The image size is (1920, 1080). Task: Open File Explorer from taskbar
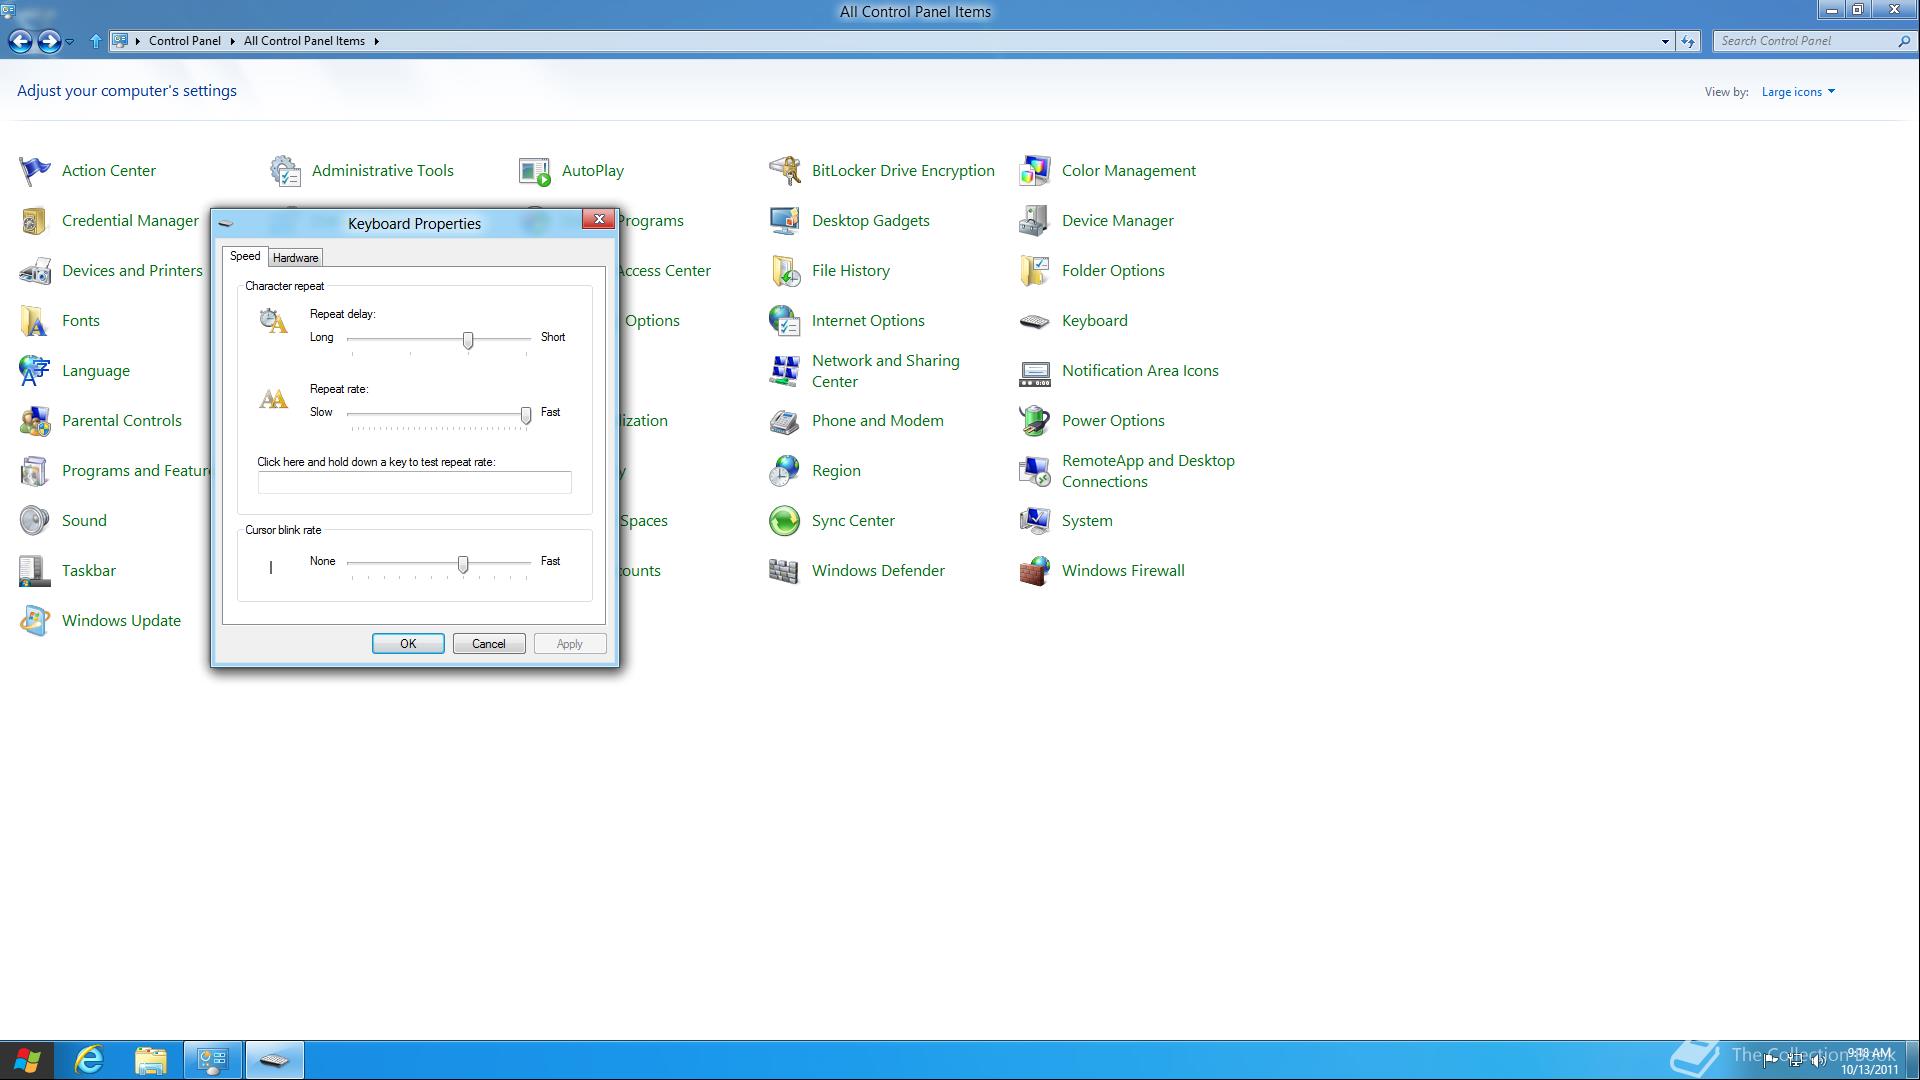click(x=151, y=1060)
